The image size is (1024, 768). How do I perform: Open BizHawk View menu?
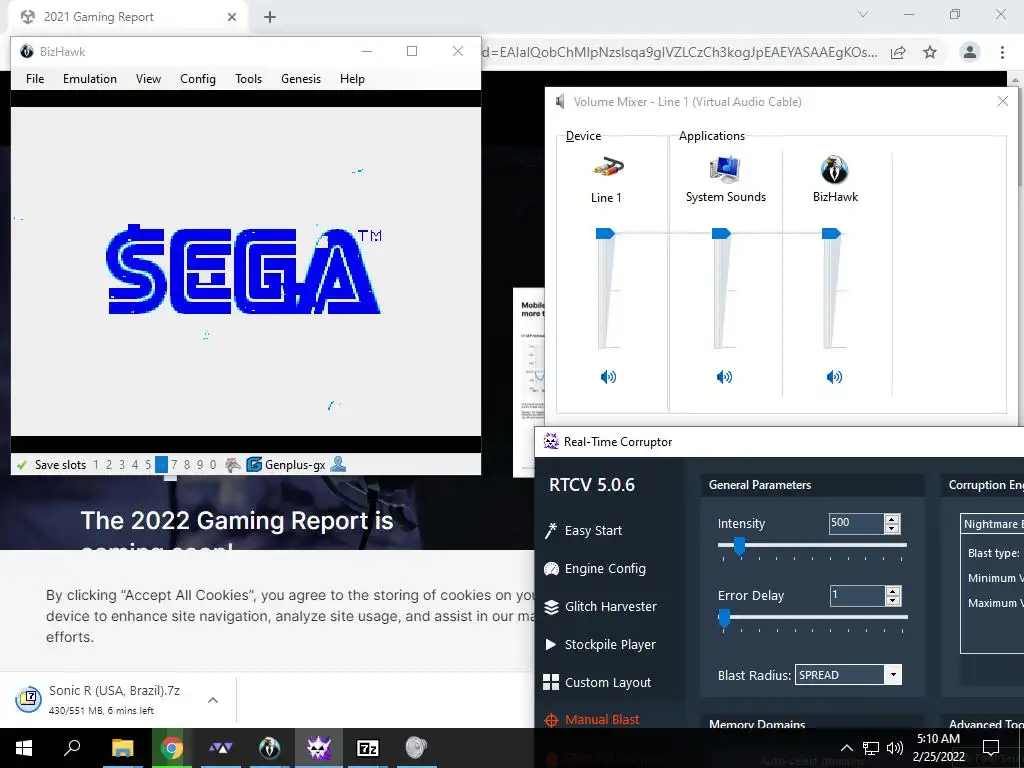click(148, 78)
